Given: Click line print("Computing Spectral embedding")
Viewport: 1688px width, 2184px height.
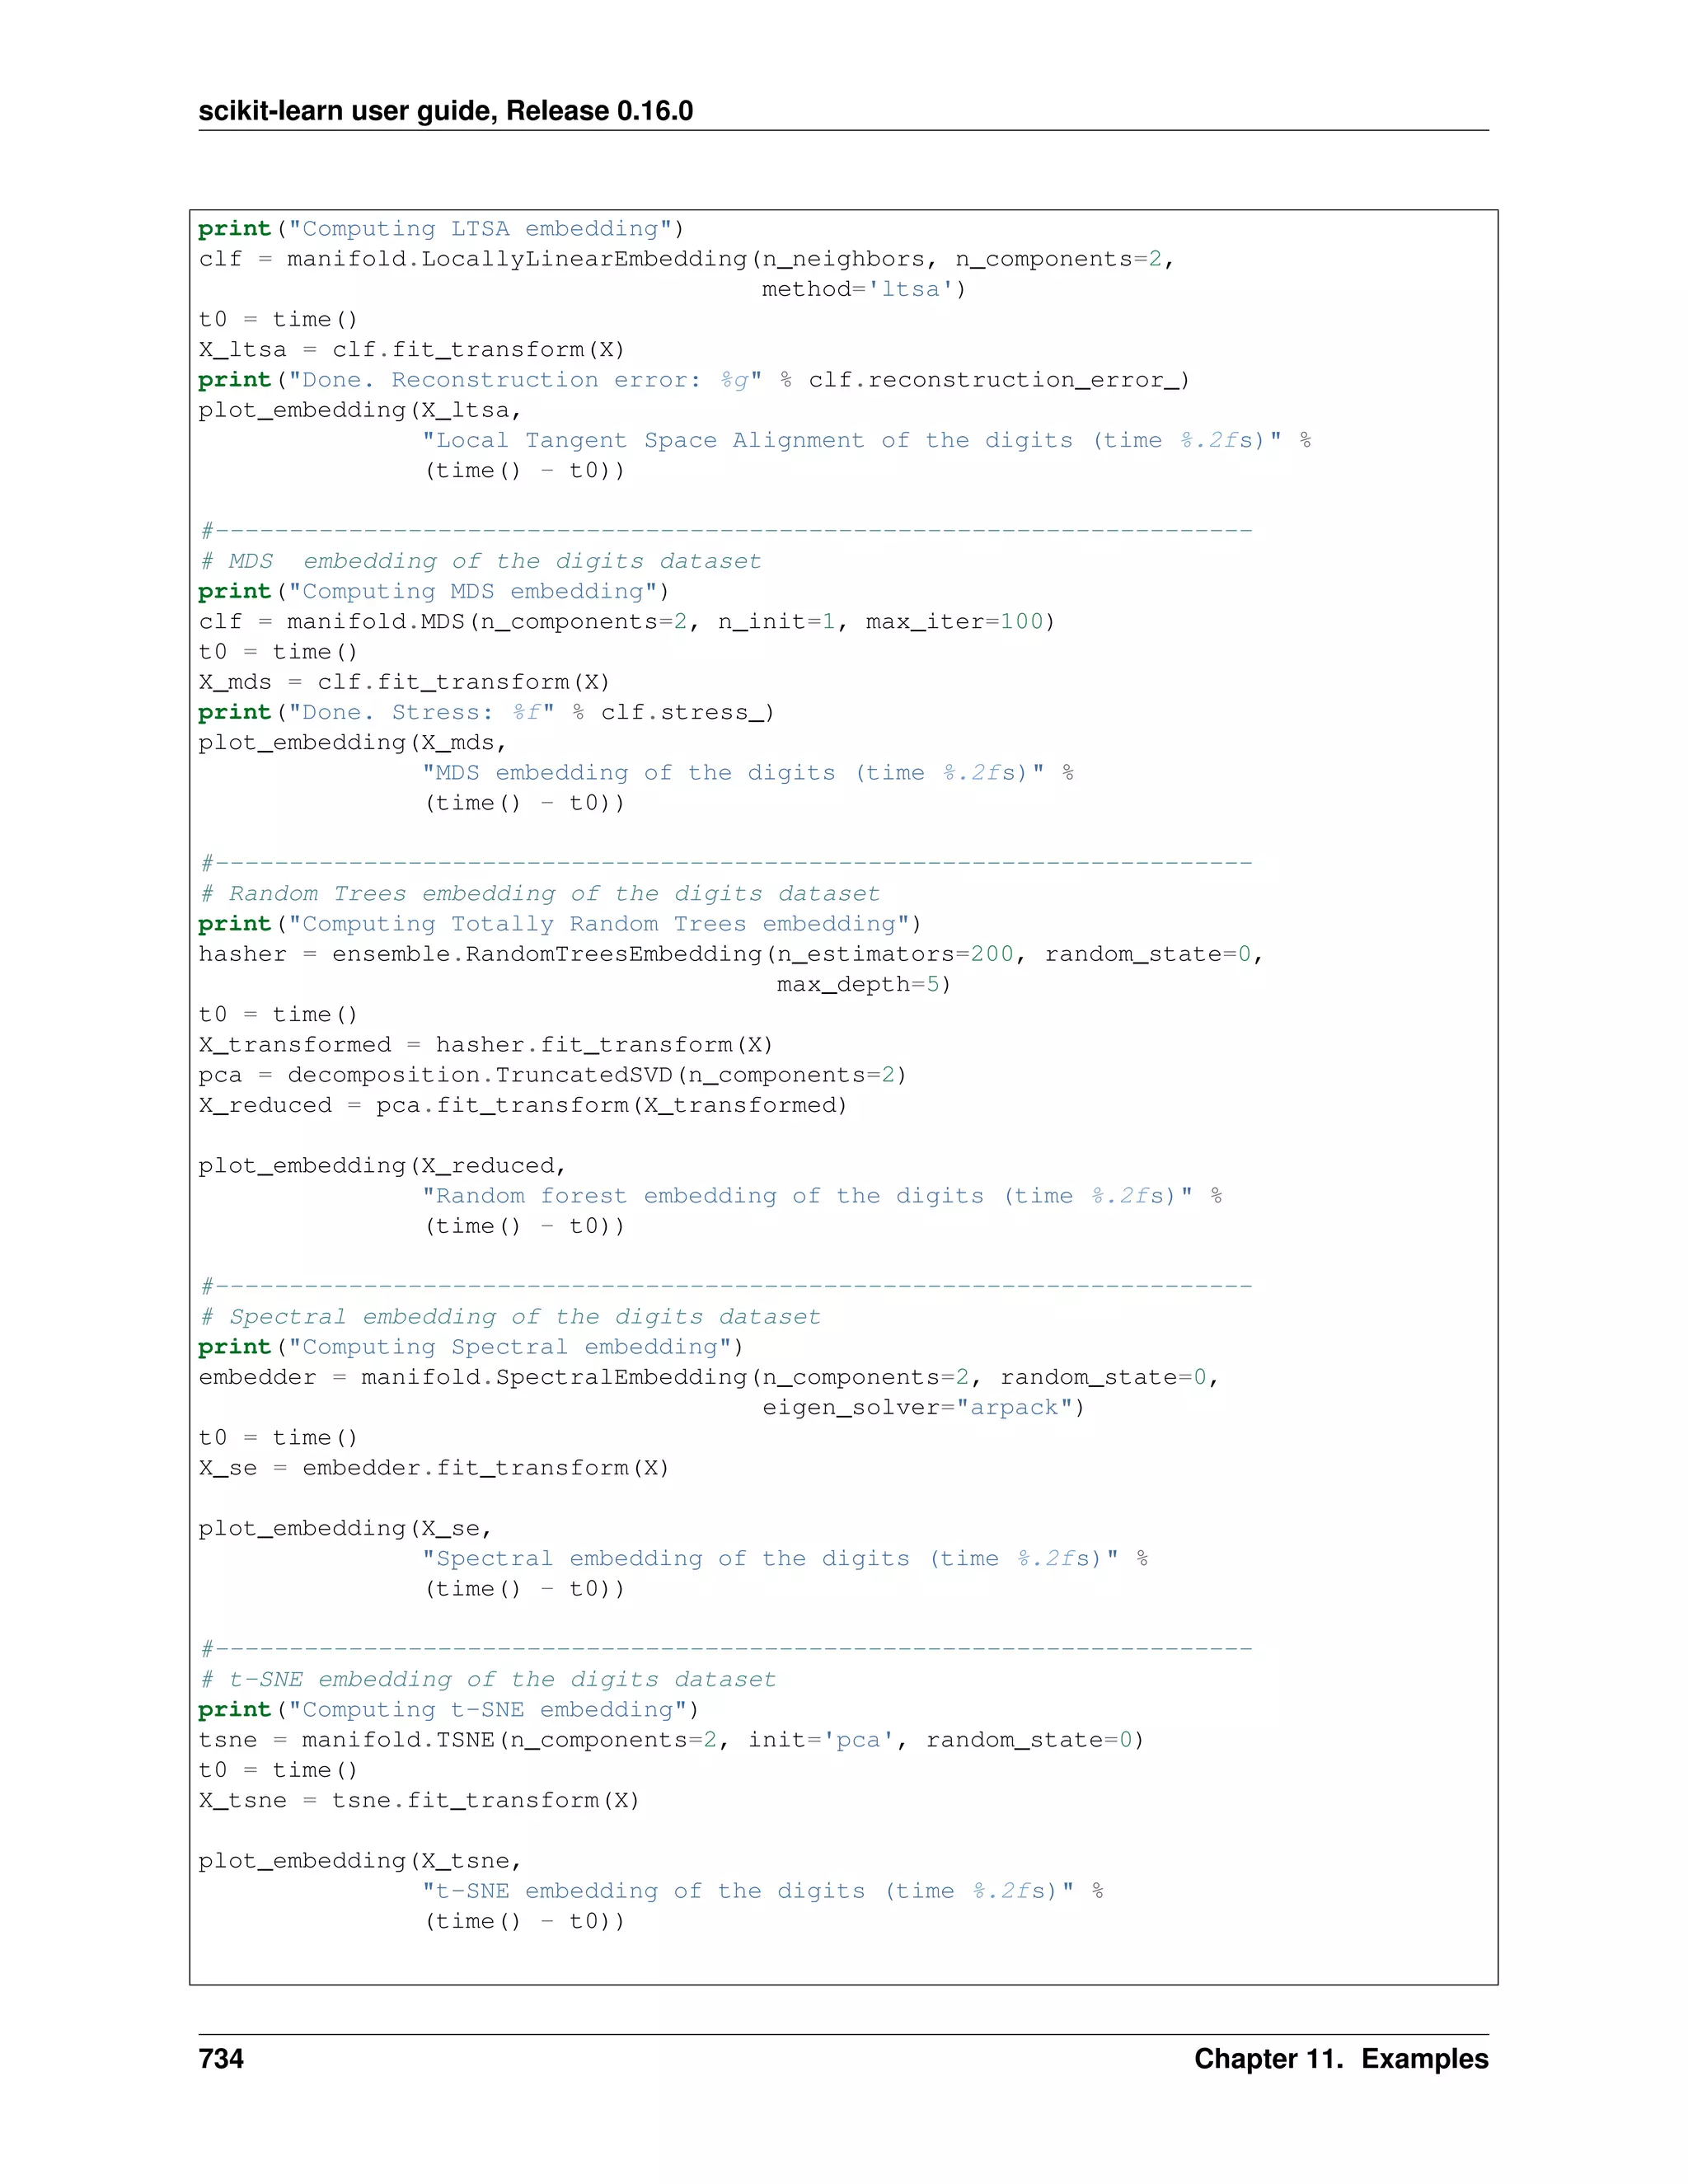Looking at the screenshot, I should (x=471, y=1347).
